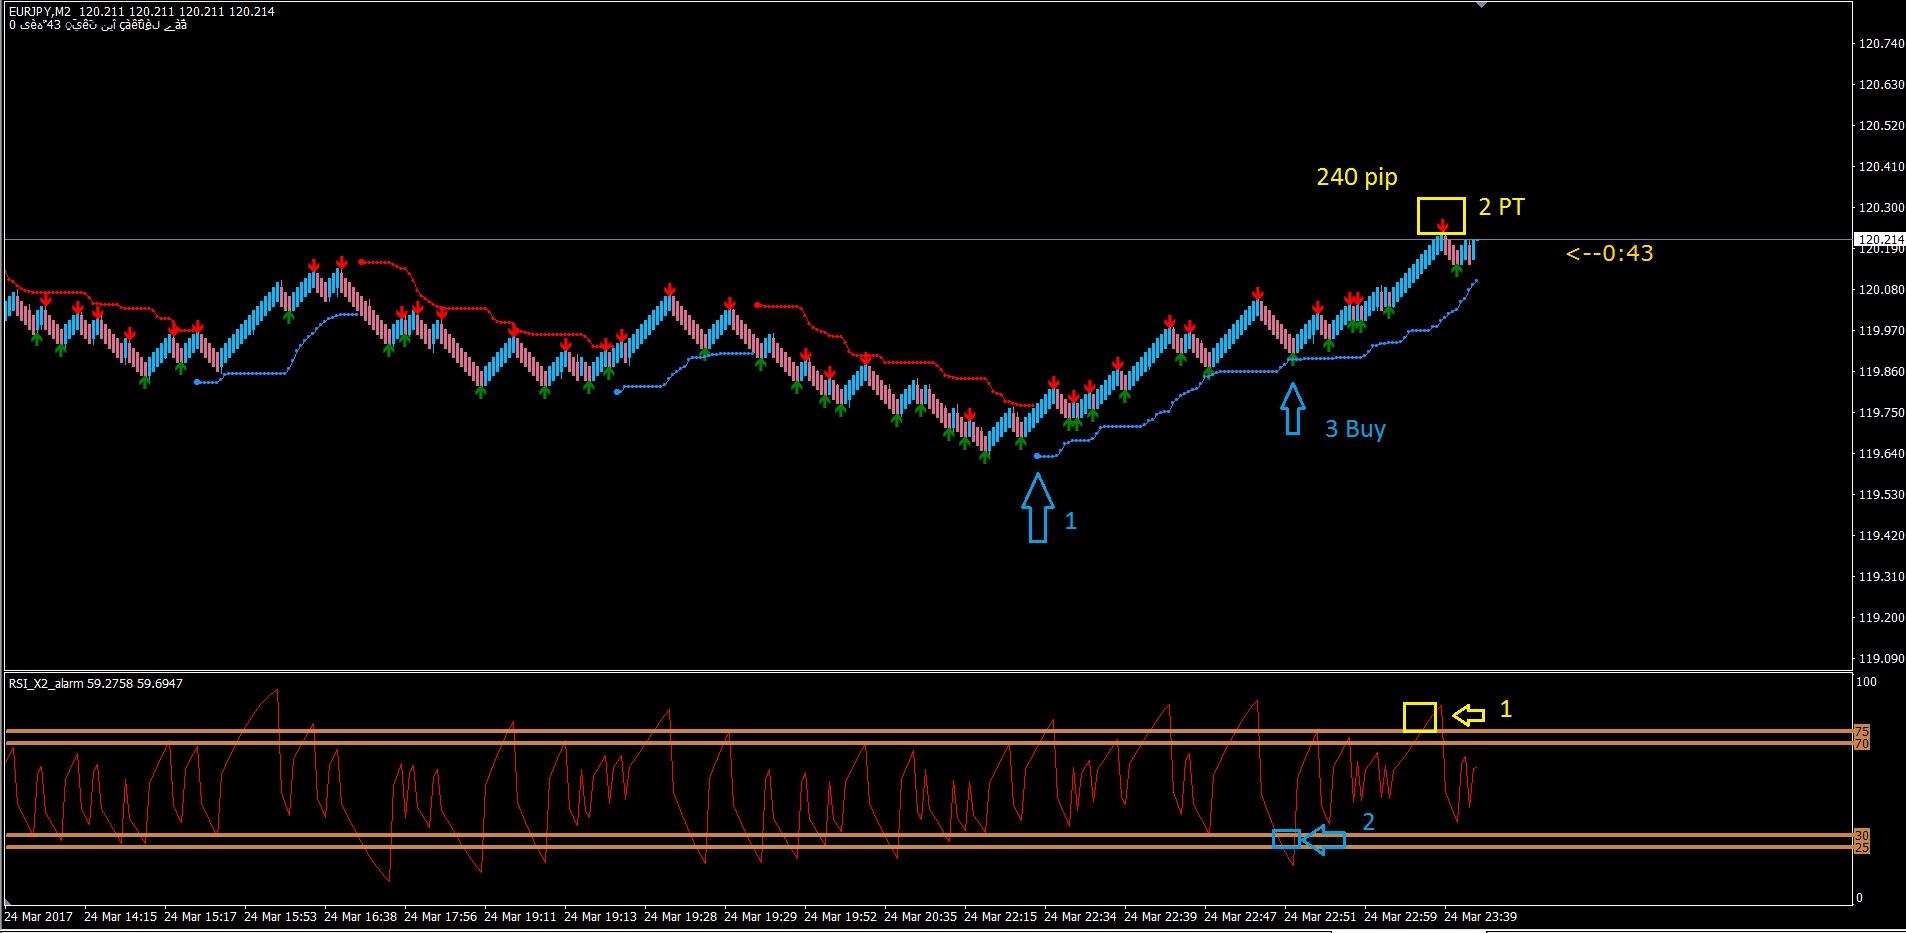Screen dimensions: 1906x933
Task: Click the current price label 120.214
Action: click(x=1881, y=239)
